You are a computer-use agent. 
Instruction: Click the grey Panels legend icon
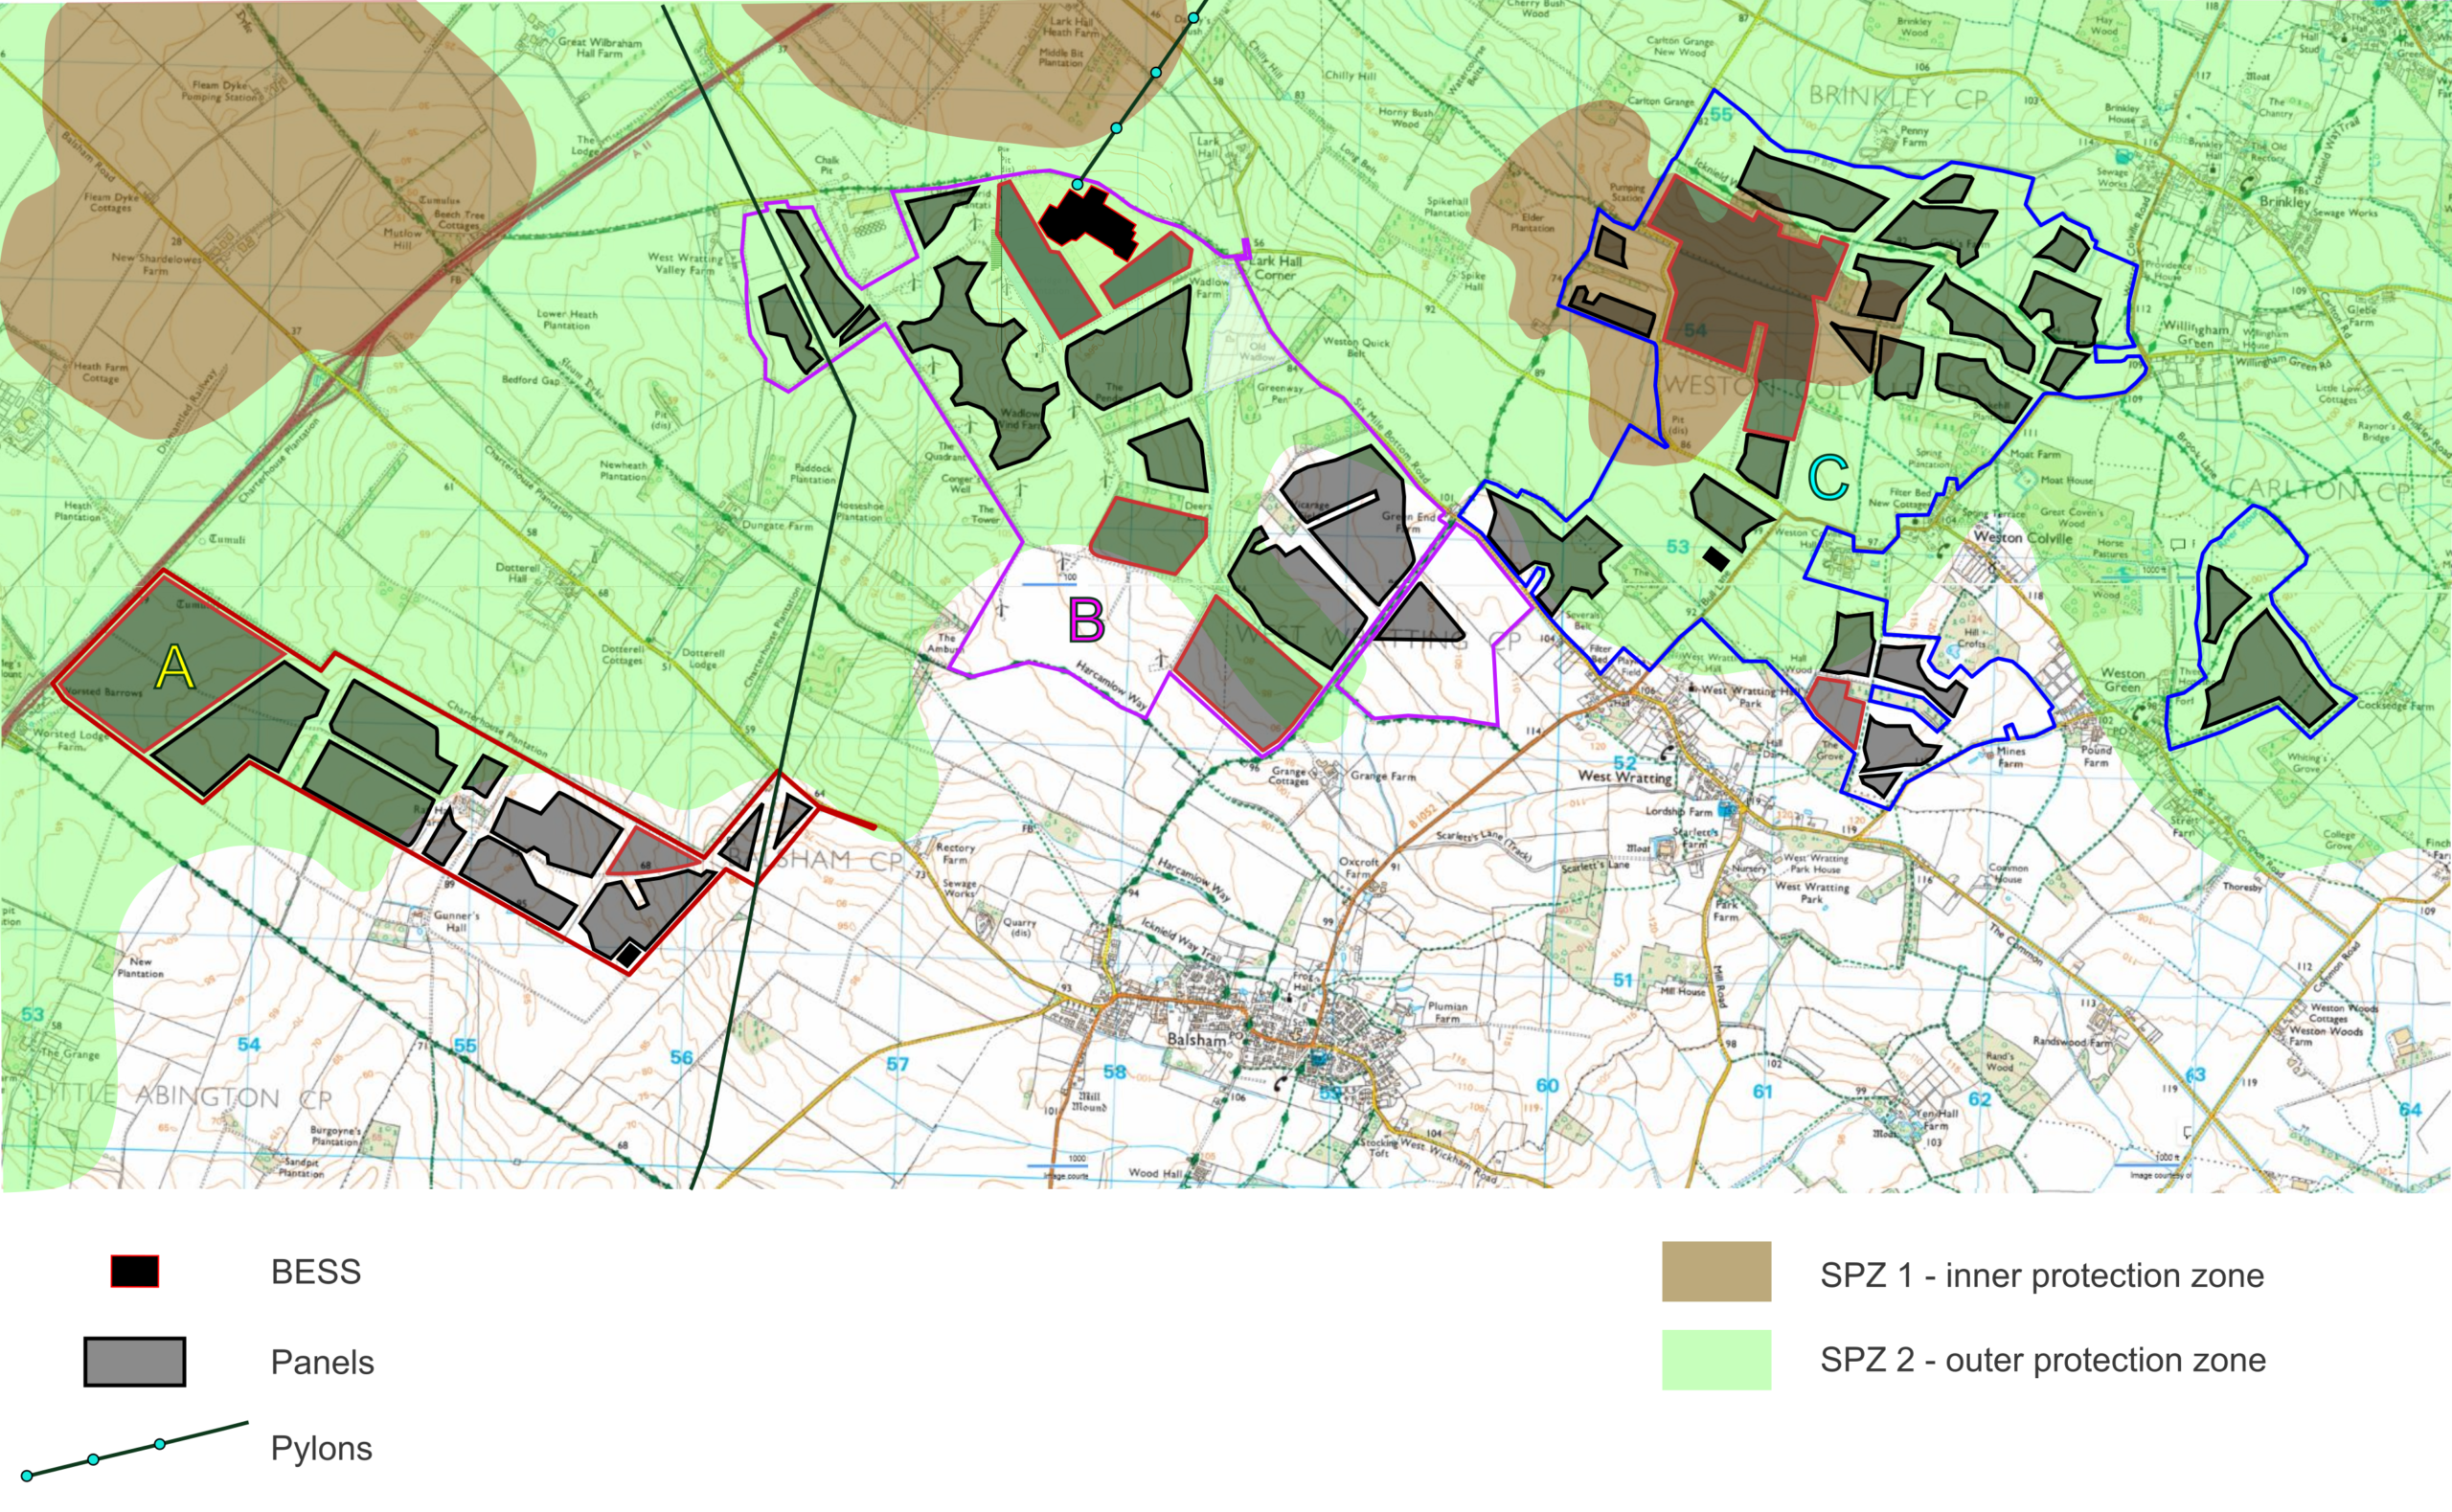[134, 1361]
